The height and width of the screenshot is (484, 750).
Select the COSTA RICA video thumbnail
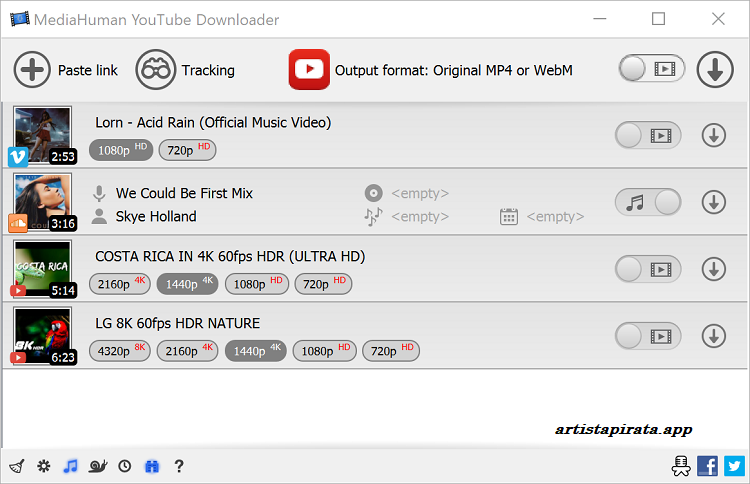(43, 269)
